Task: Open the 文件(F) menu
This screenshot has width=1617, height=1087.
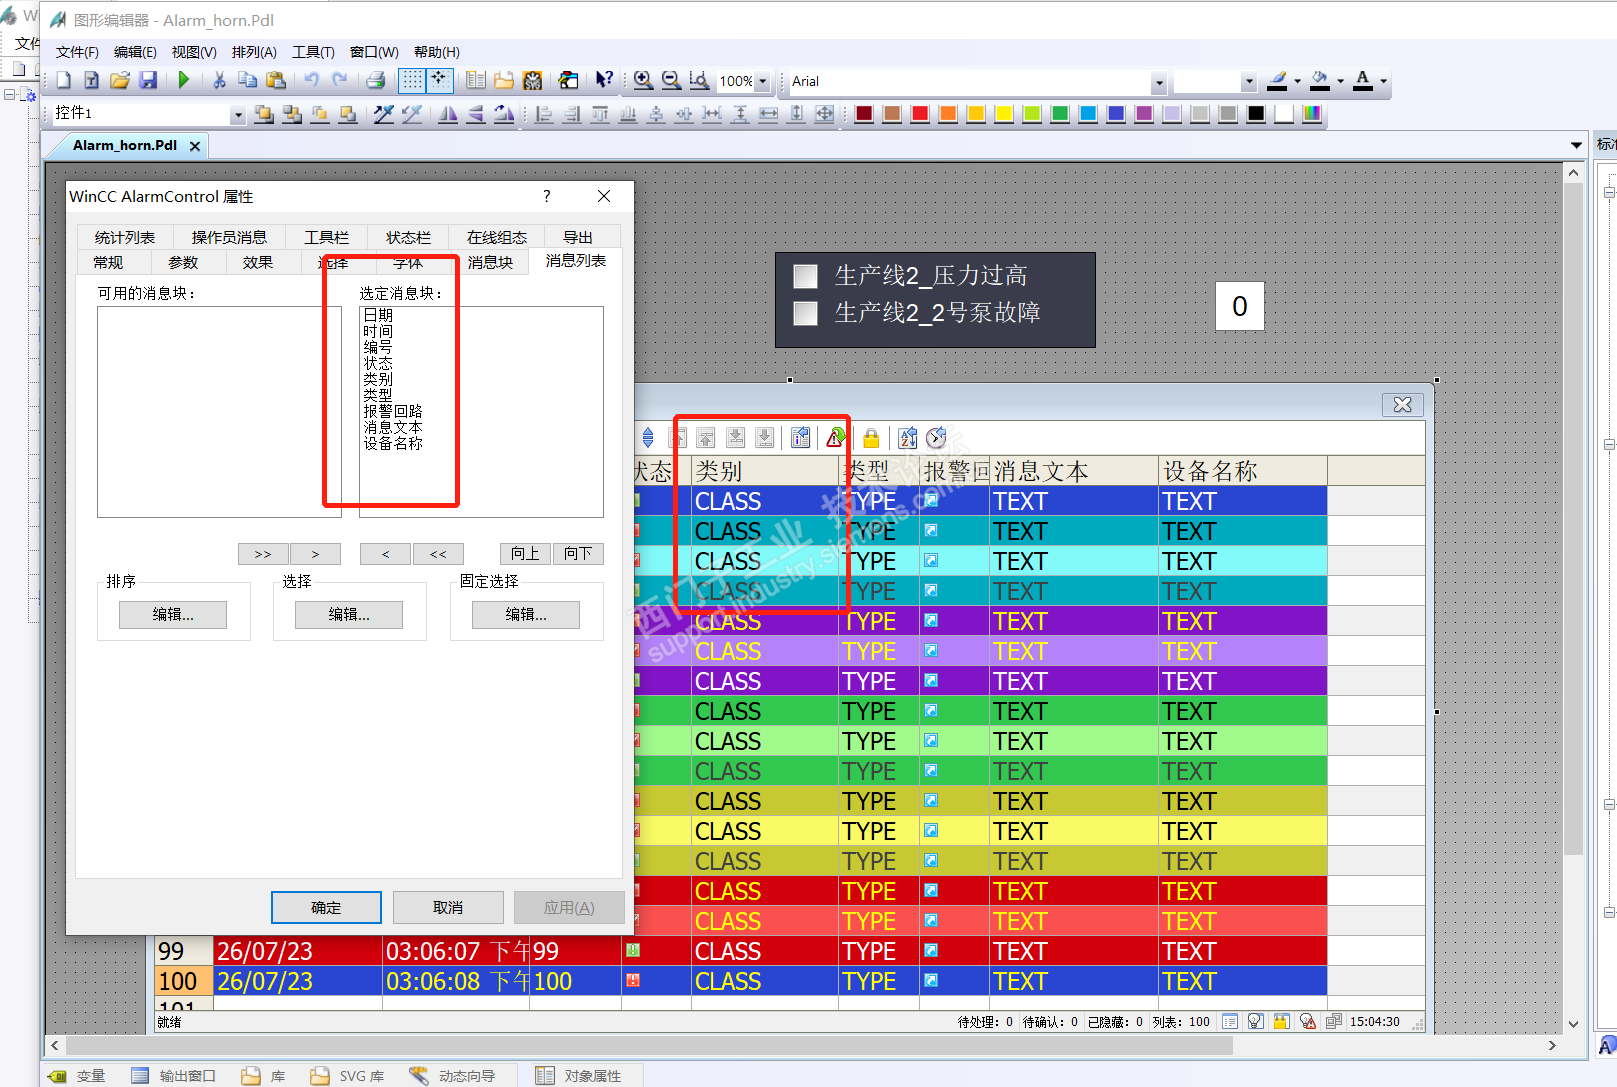Action: [x=77, y=52]
